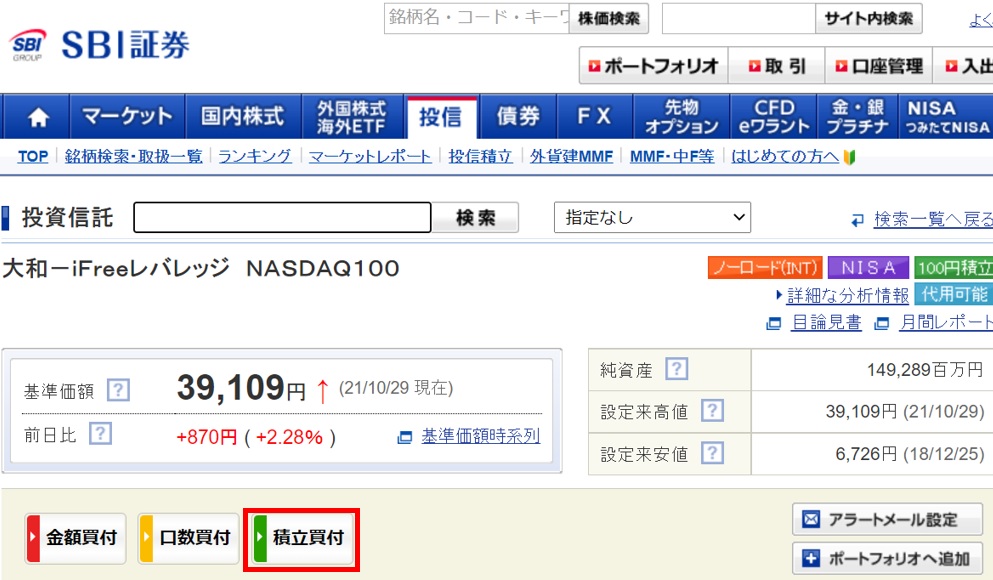Screen dimensions: 993x580
Task: Switch to the FX tab
Action: click(594, 117)
